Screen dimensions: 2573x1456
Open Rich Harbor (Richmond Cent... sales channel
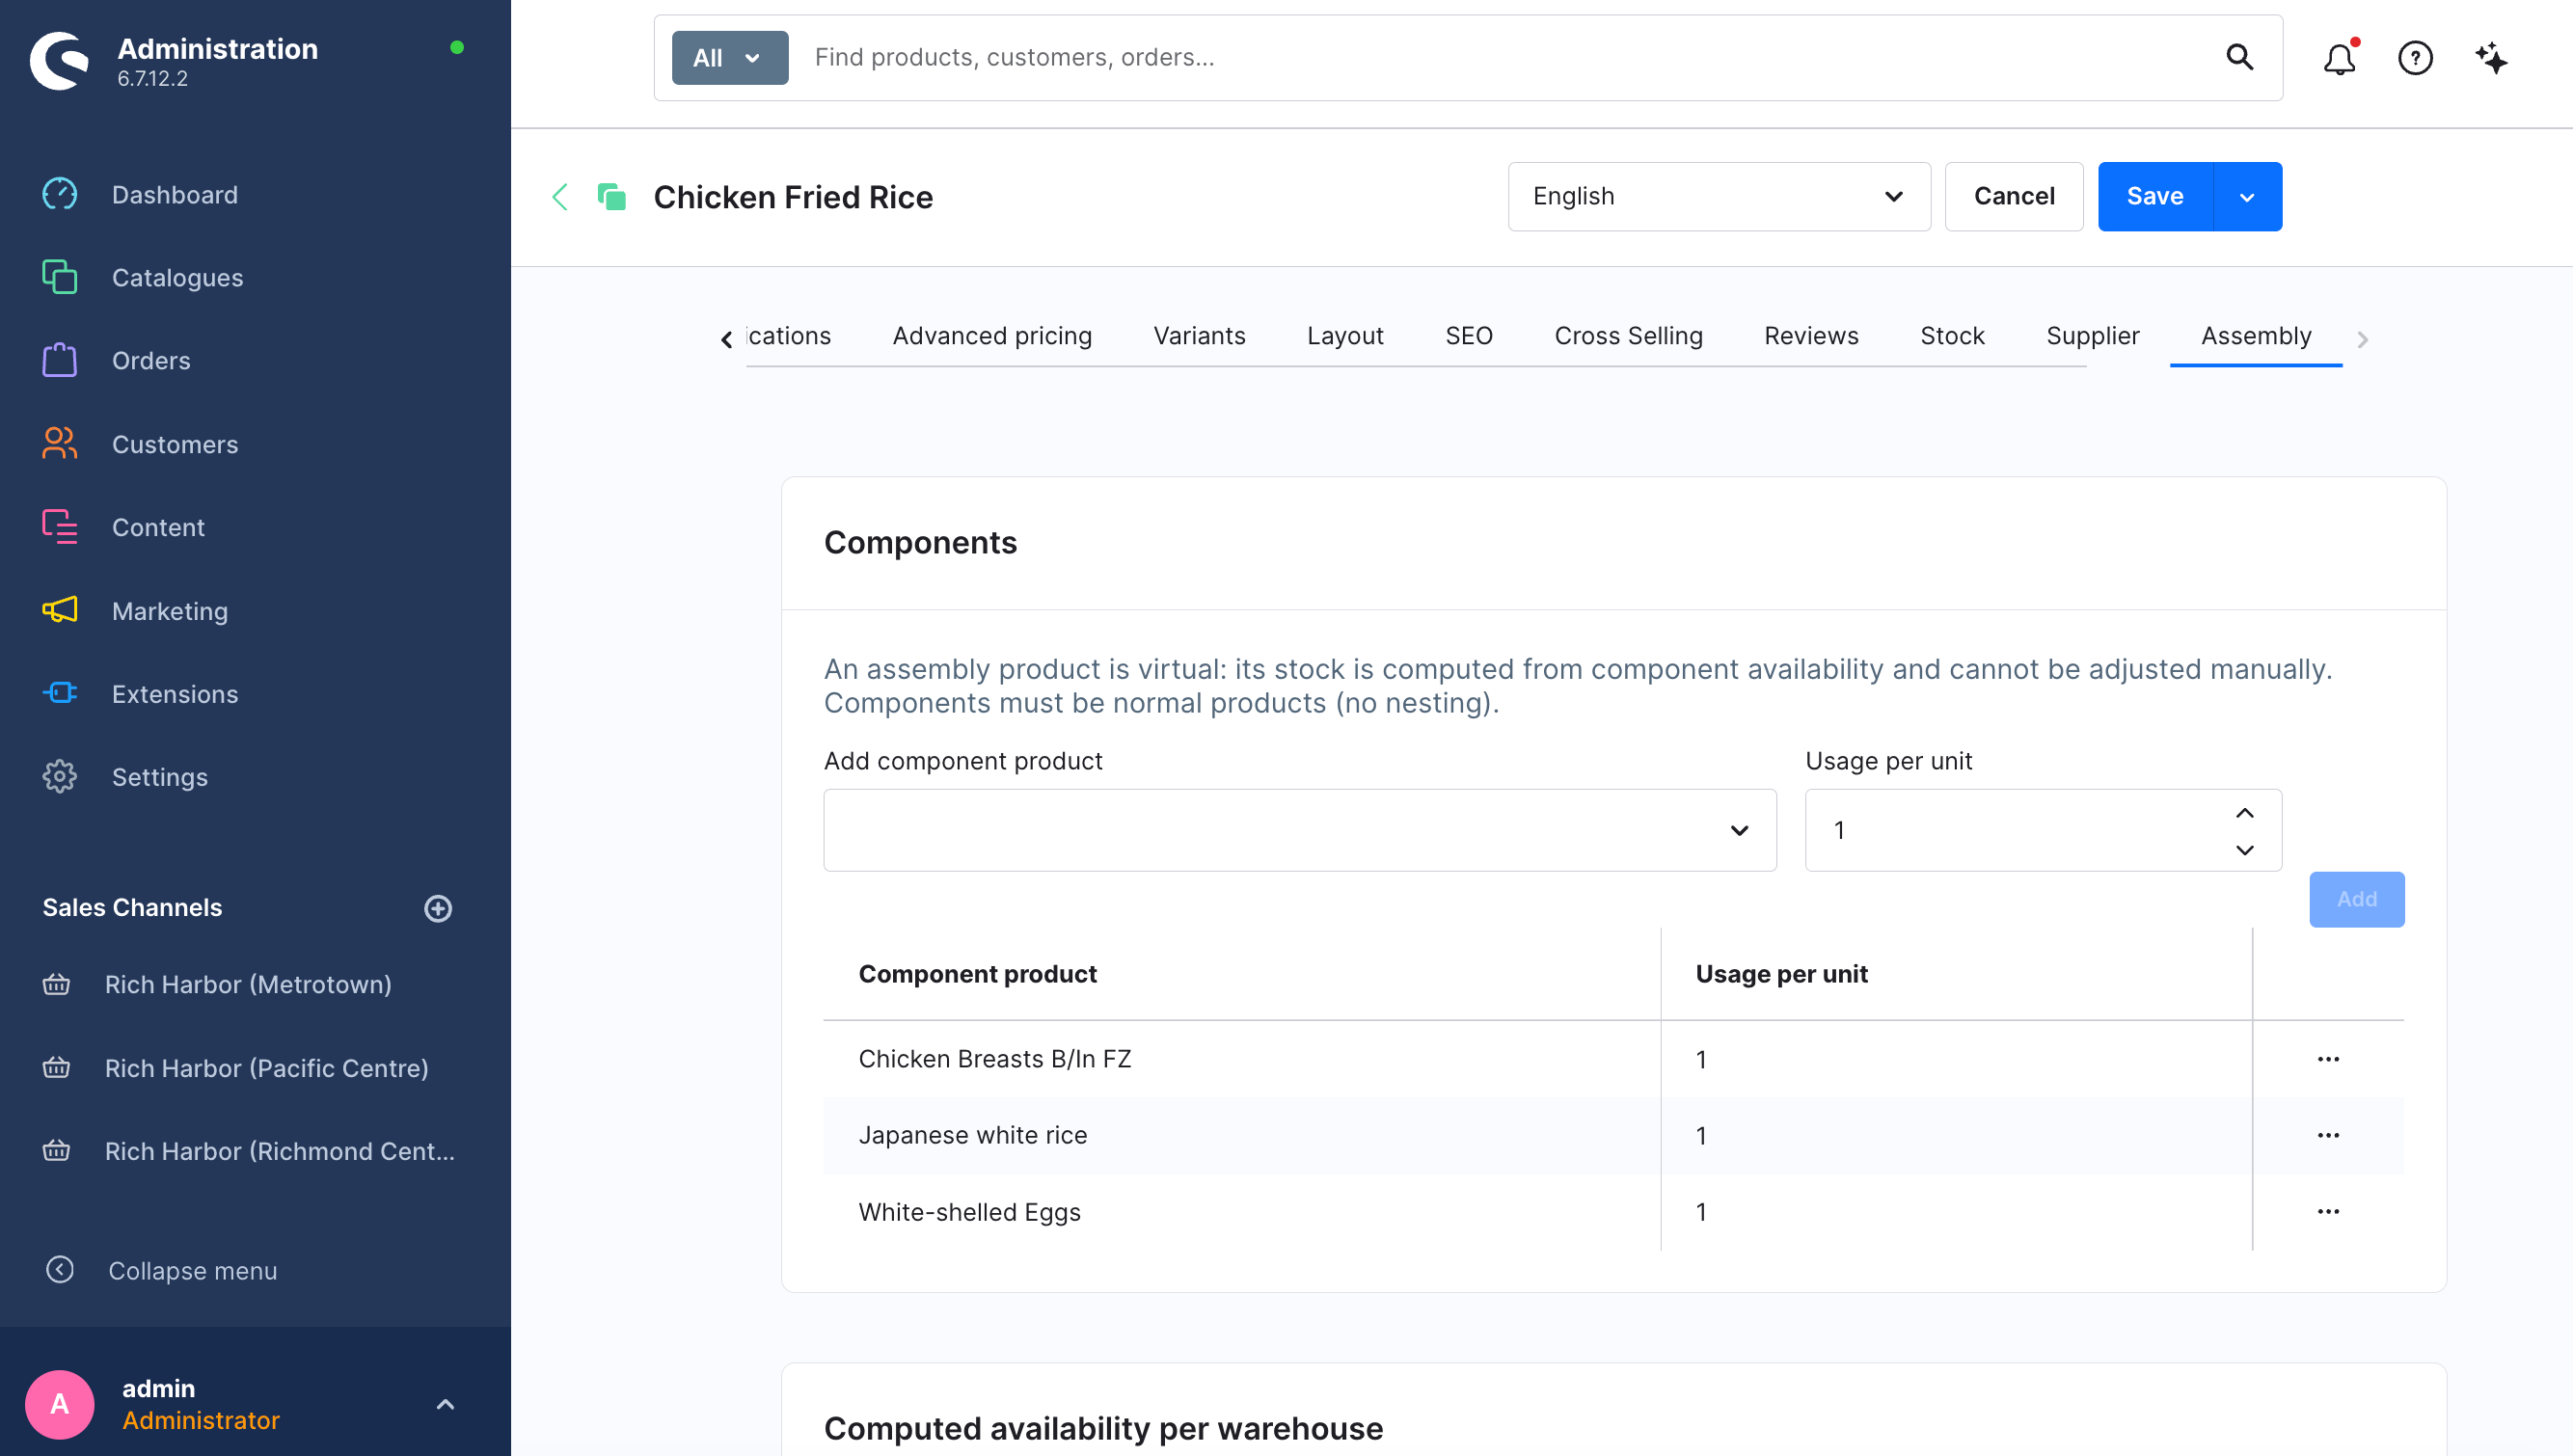279,1150
